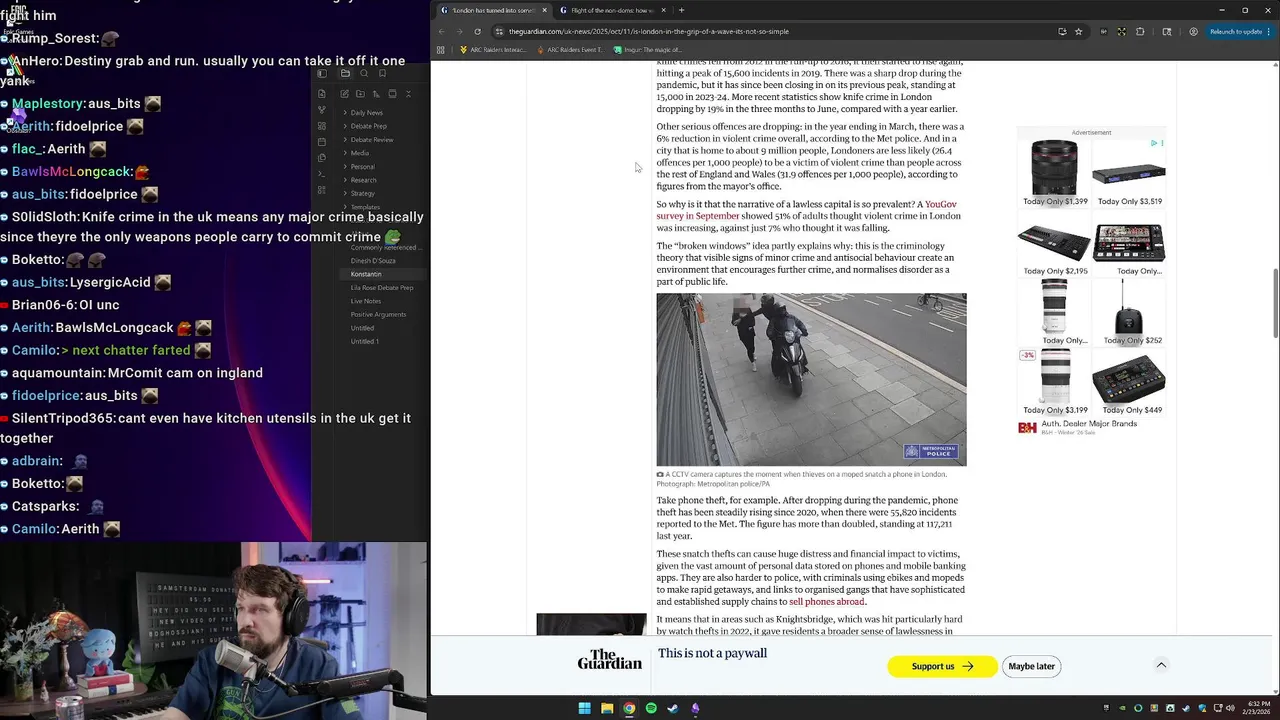The width and height of the screenshot is (1280, 720).
Task: Click the page vertical scrollbar
Action: tap(1275, 303)
